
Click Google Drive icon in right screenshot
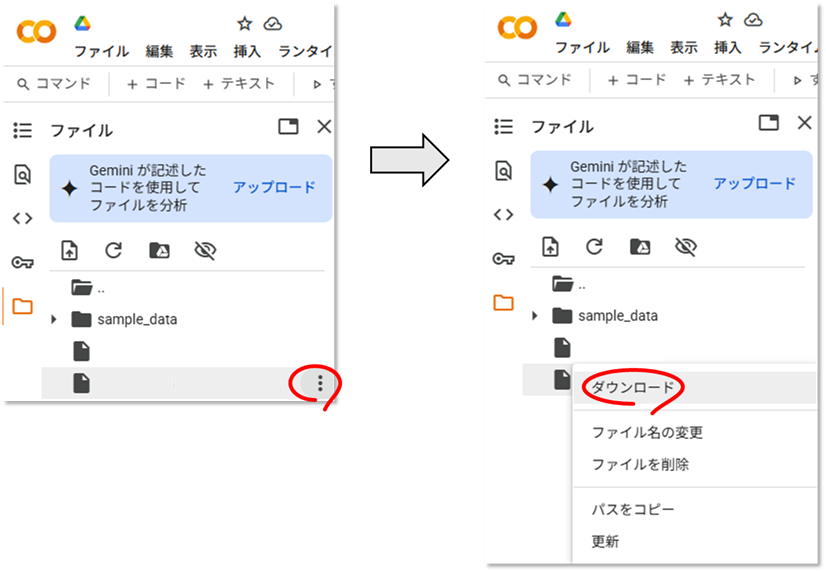pos(563,20)
